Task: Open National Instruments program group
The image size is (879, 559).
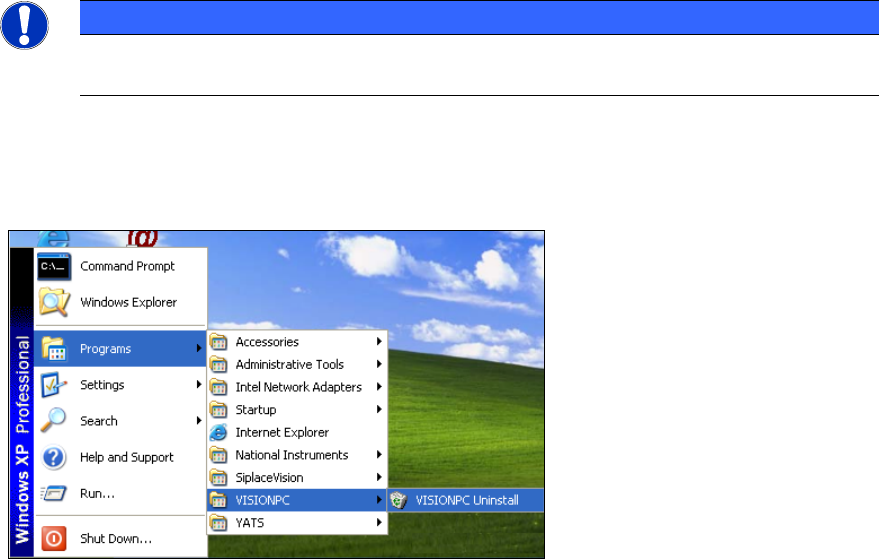Action: click(x=297, y=455)
